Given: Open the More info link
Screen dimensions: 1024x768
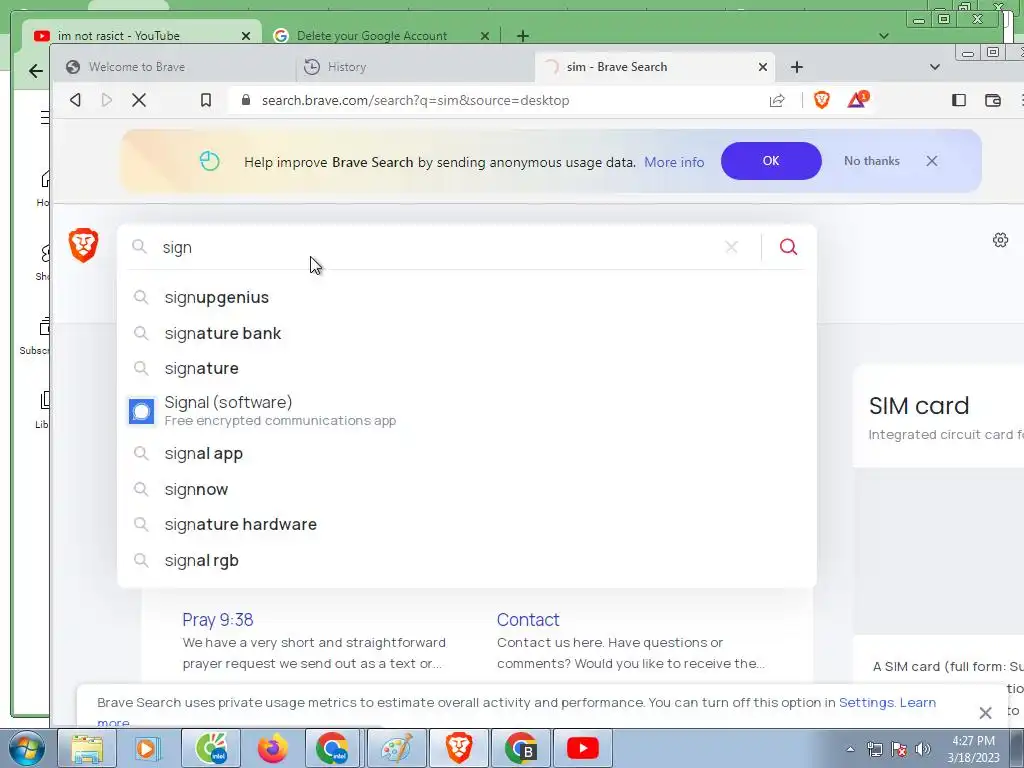Looking at the screenshot, I should click(674, 162).
